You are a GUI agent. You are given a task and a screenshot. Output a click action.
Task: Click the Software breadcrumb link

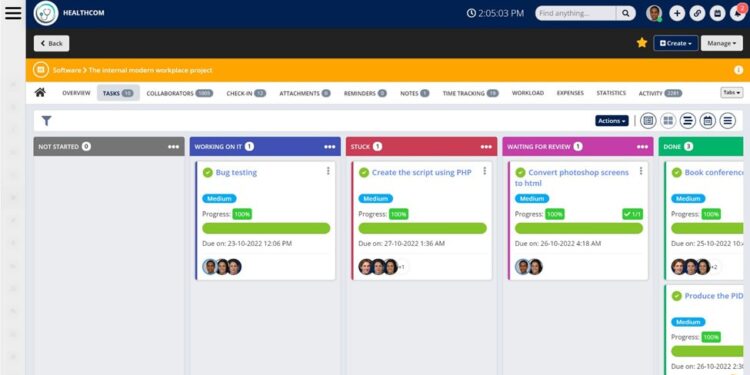(x=67, y=70)
